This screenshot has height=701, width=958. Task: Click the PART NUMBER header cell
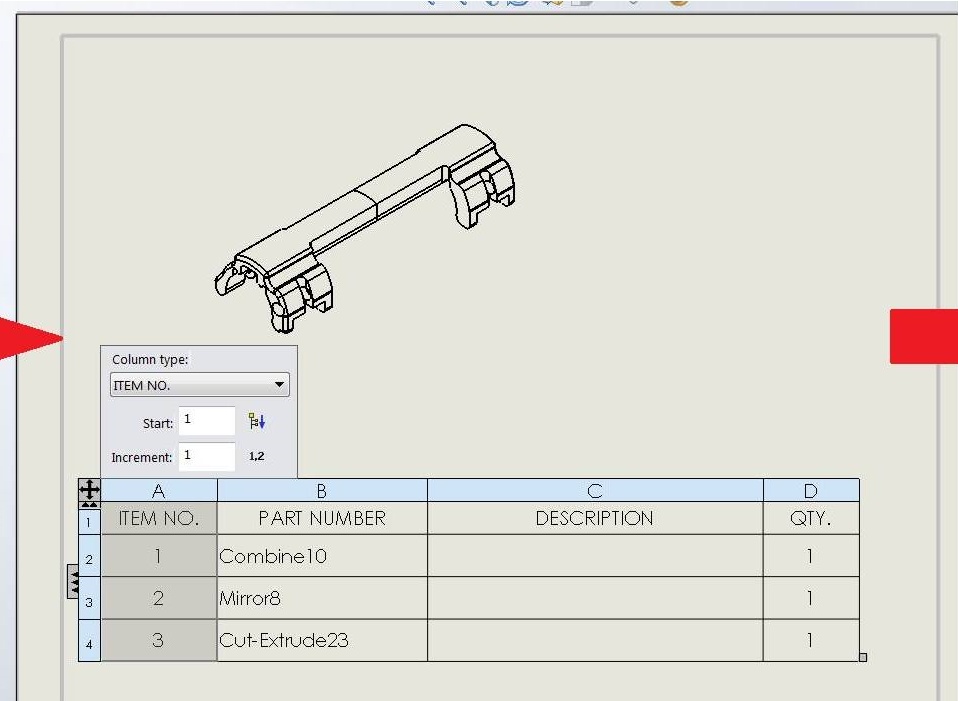point(322,518)
